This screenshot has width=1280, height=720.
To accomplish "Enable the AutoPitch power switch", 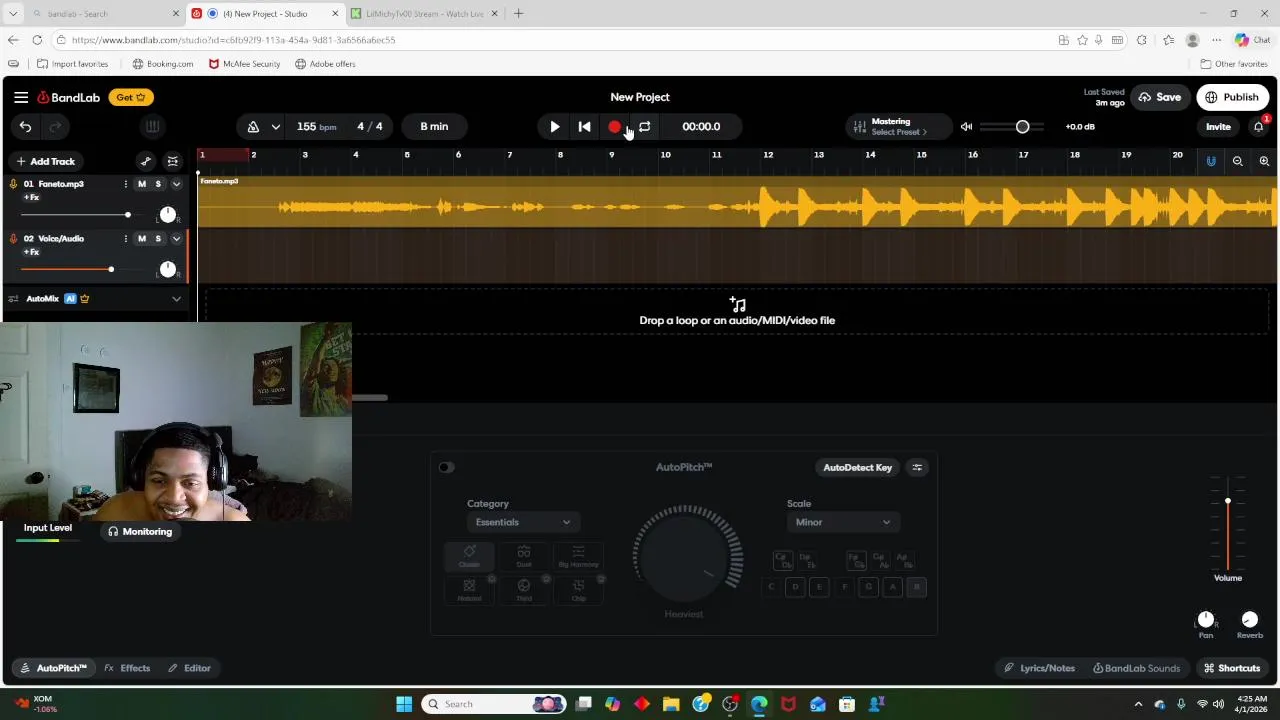I will point(446,467).
